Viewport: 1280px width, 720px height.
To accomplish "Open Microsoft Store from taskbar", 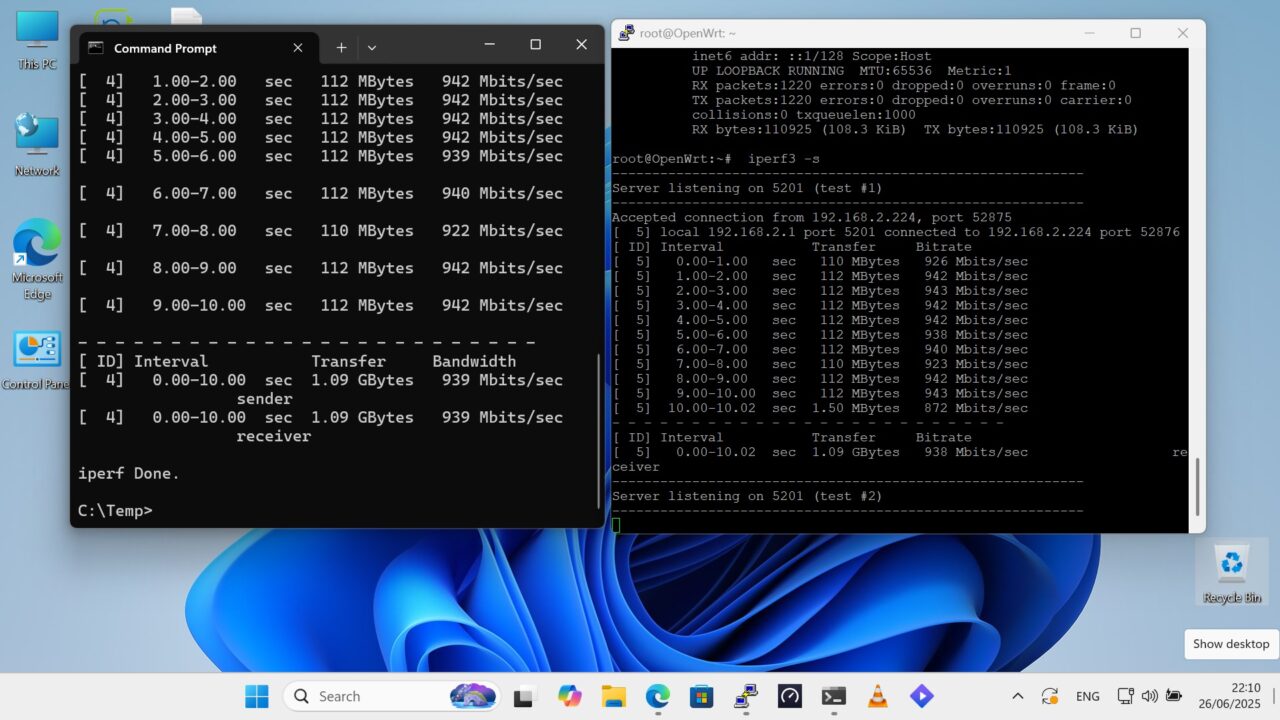I will point(701,696).
